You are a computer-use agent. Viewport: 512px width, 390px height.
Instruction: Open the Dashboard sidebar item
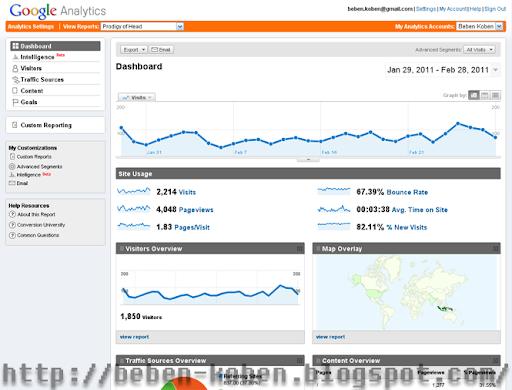(55, 46)
